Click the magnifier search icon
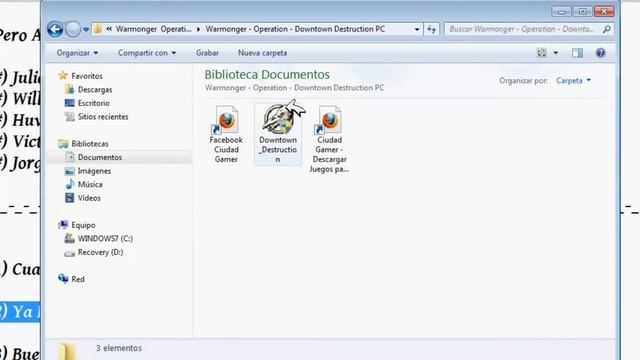This screenshot has width=640, height=360. click(x=607, y=29)
